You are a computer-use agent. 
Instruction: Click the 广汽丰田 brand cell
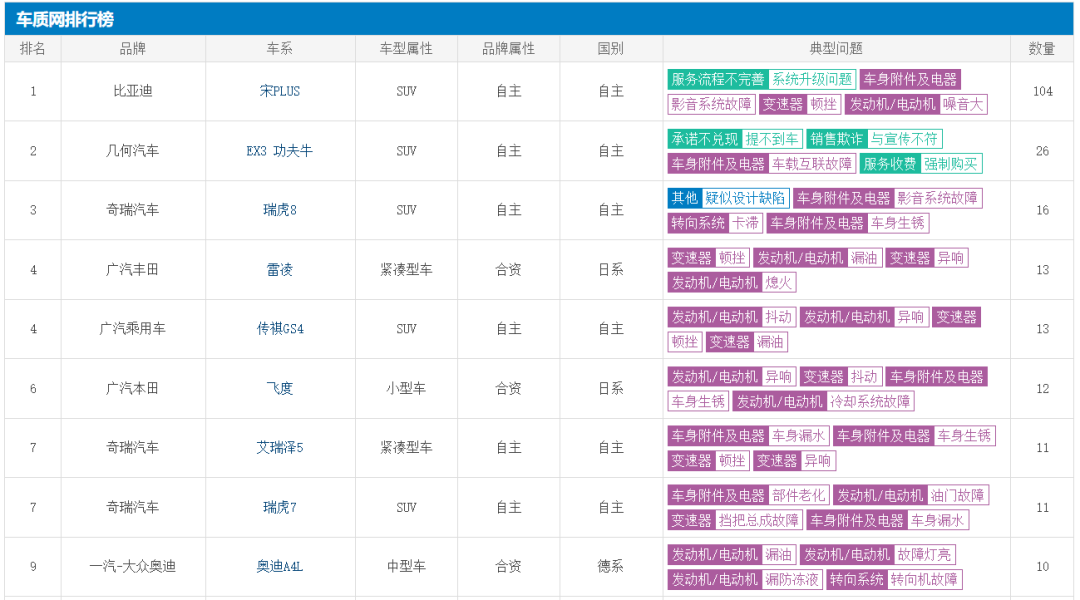(x=133, y=270)
